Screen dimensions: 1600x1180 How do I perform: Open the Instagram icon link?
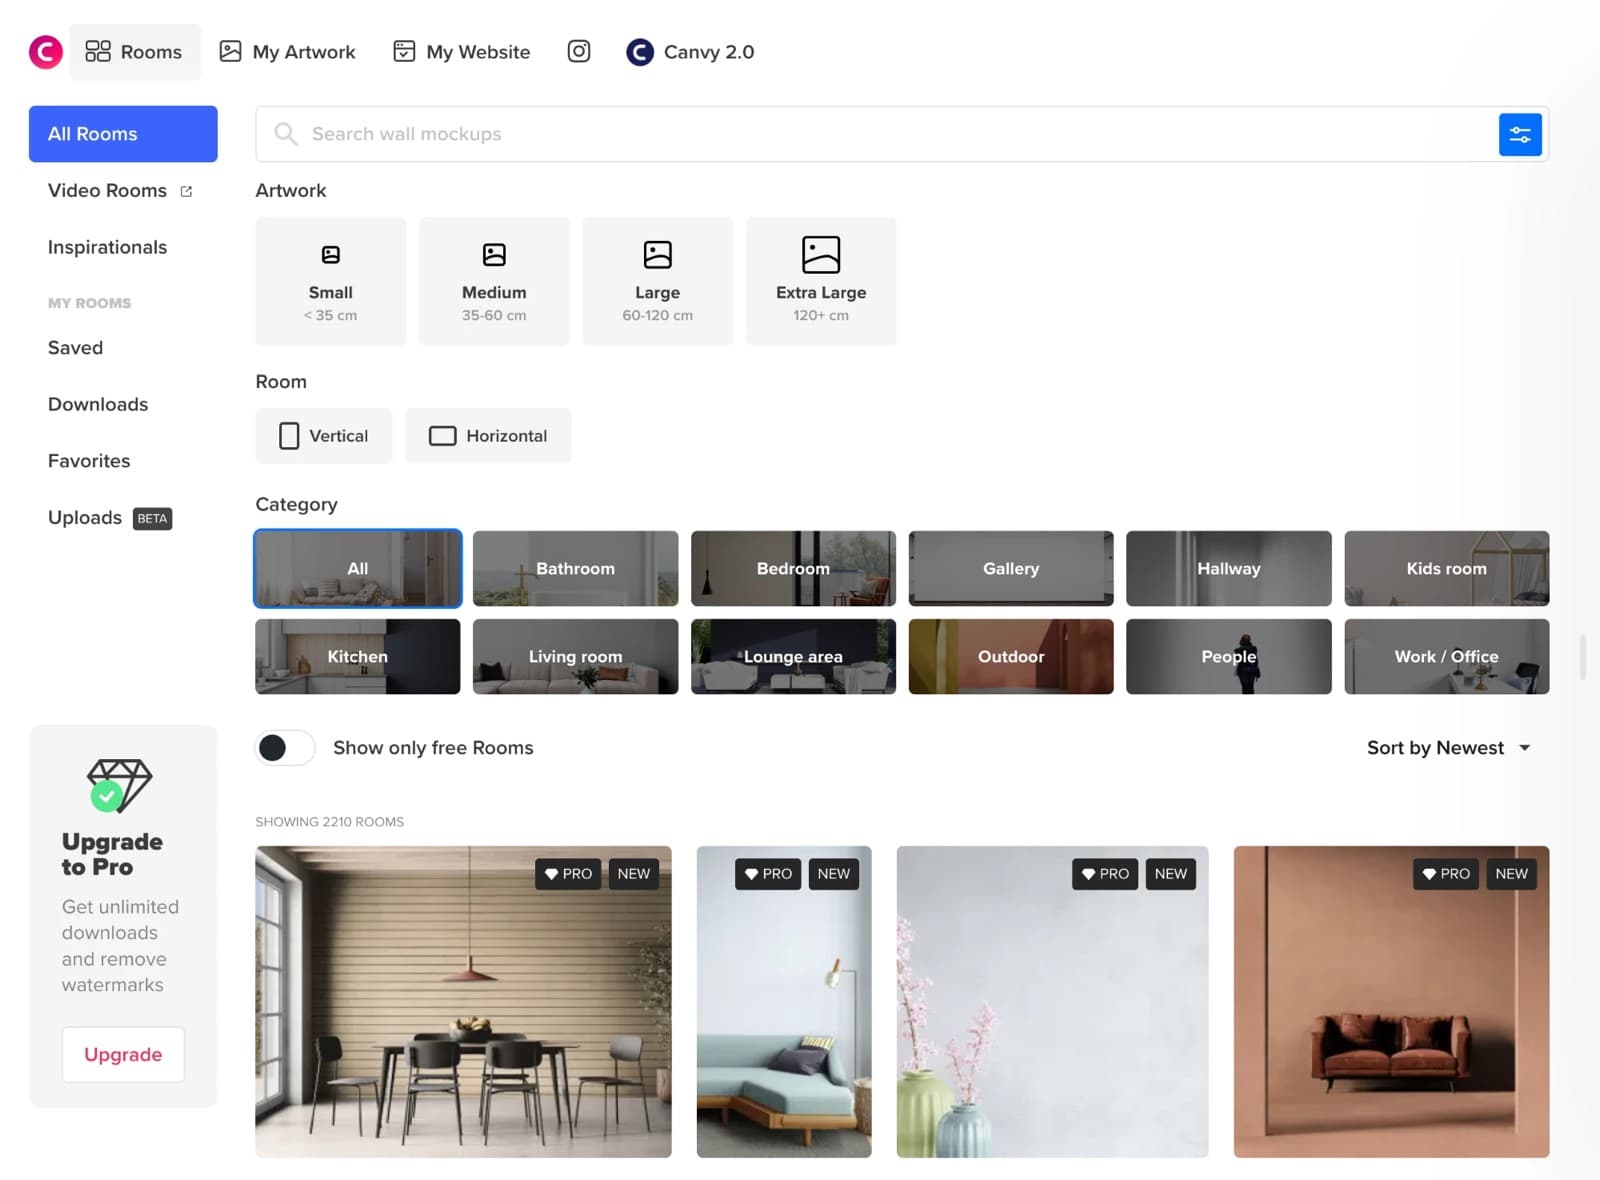(x=579, y=51)
